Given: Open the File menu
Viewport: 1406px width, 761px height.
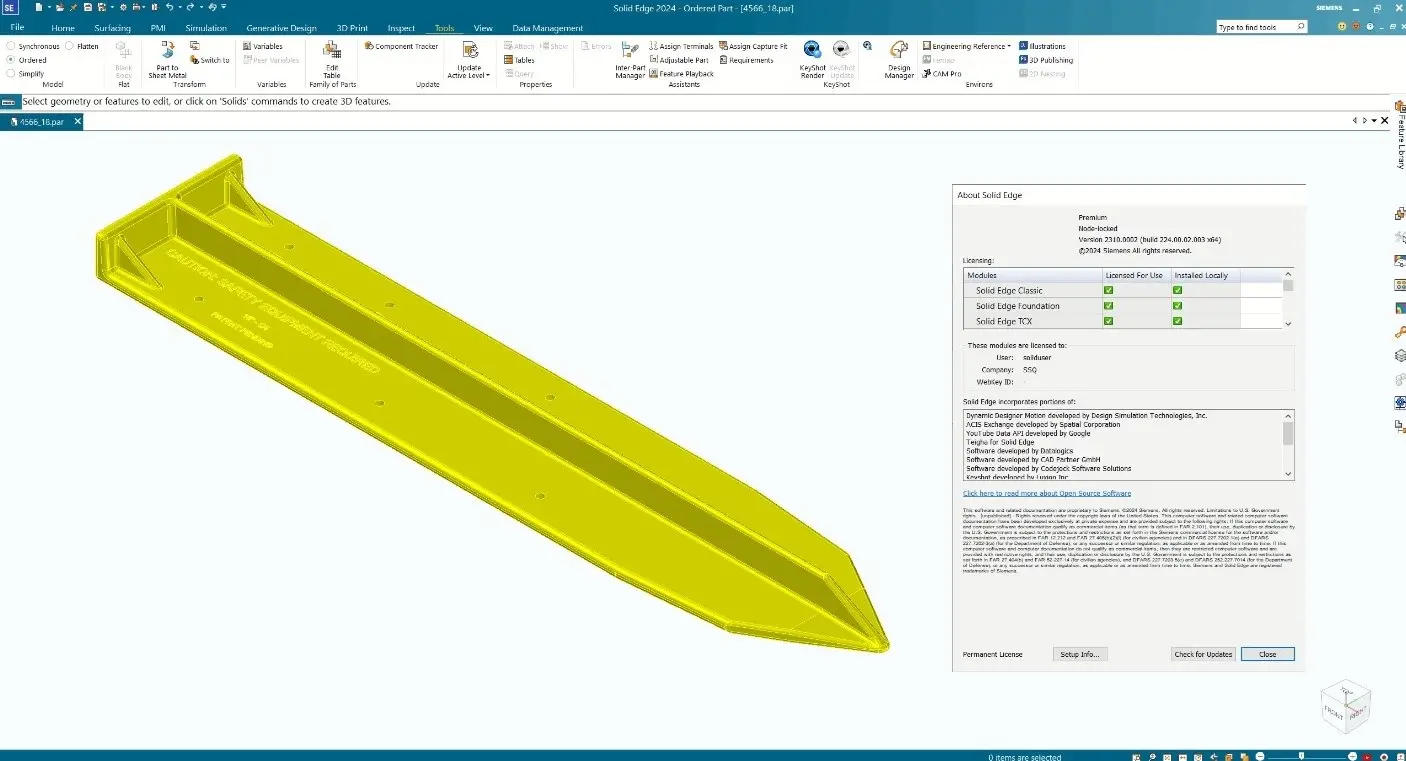Looking at the screenshot, I should tap(17, 27).
